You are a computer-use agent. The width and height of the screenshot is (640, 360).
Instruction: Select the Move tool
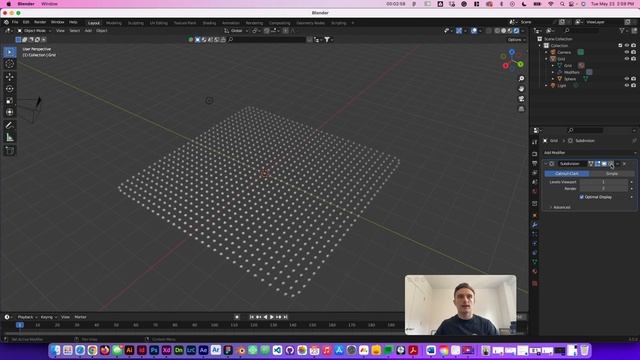pos(10,77)
